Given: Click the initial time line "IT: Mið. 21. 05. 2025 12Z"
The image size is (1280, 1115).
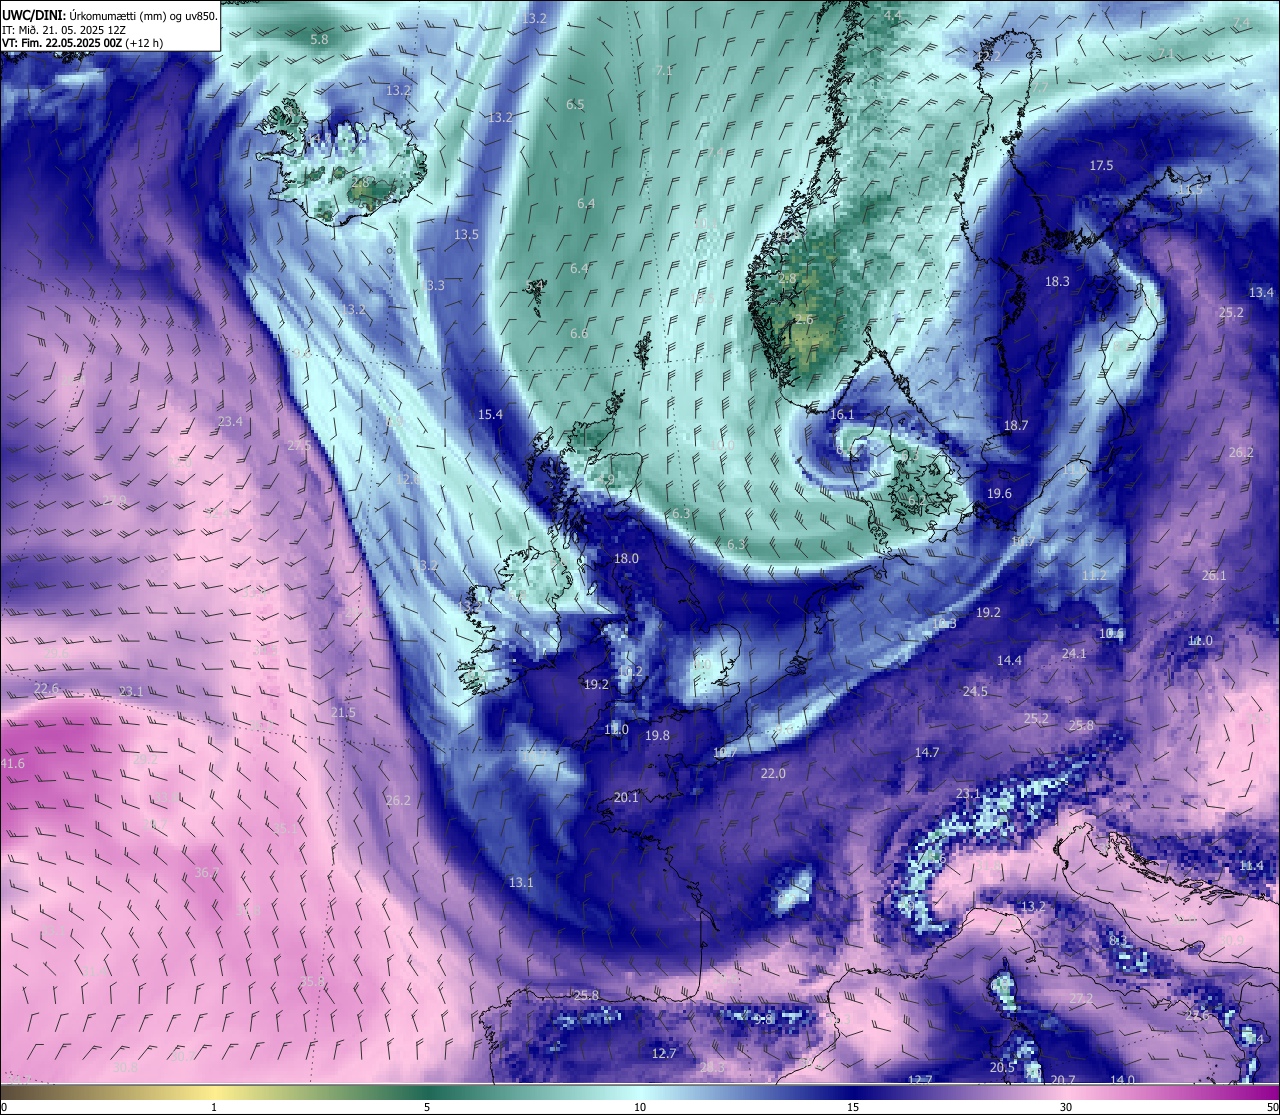Looking at the screenshot, I should tap(64, 30).
